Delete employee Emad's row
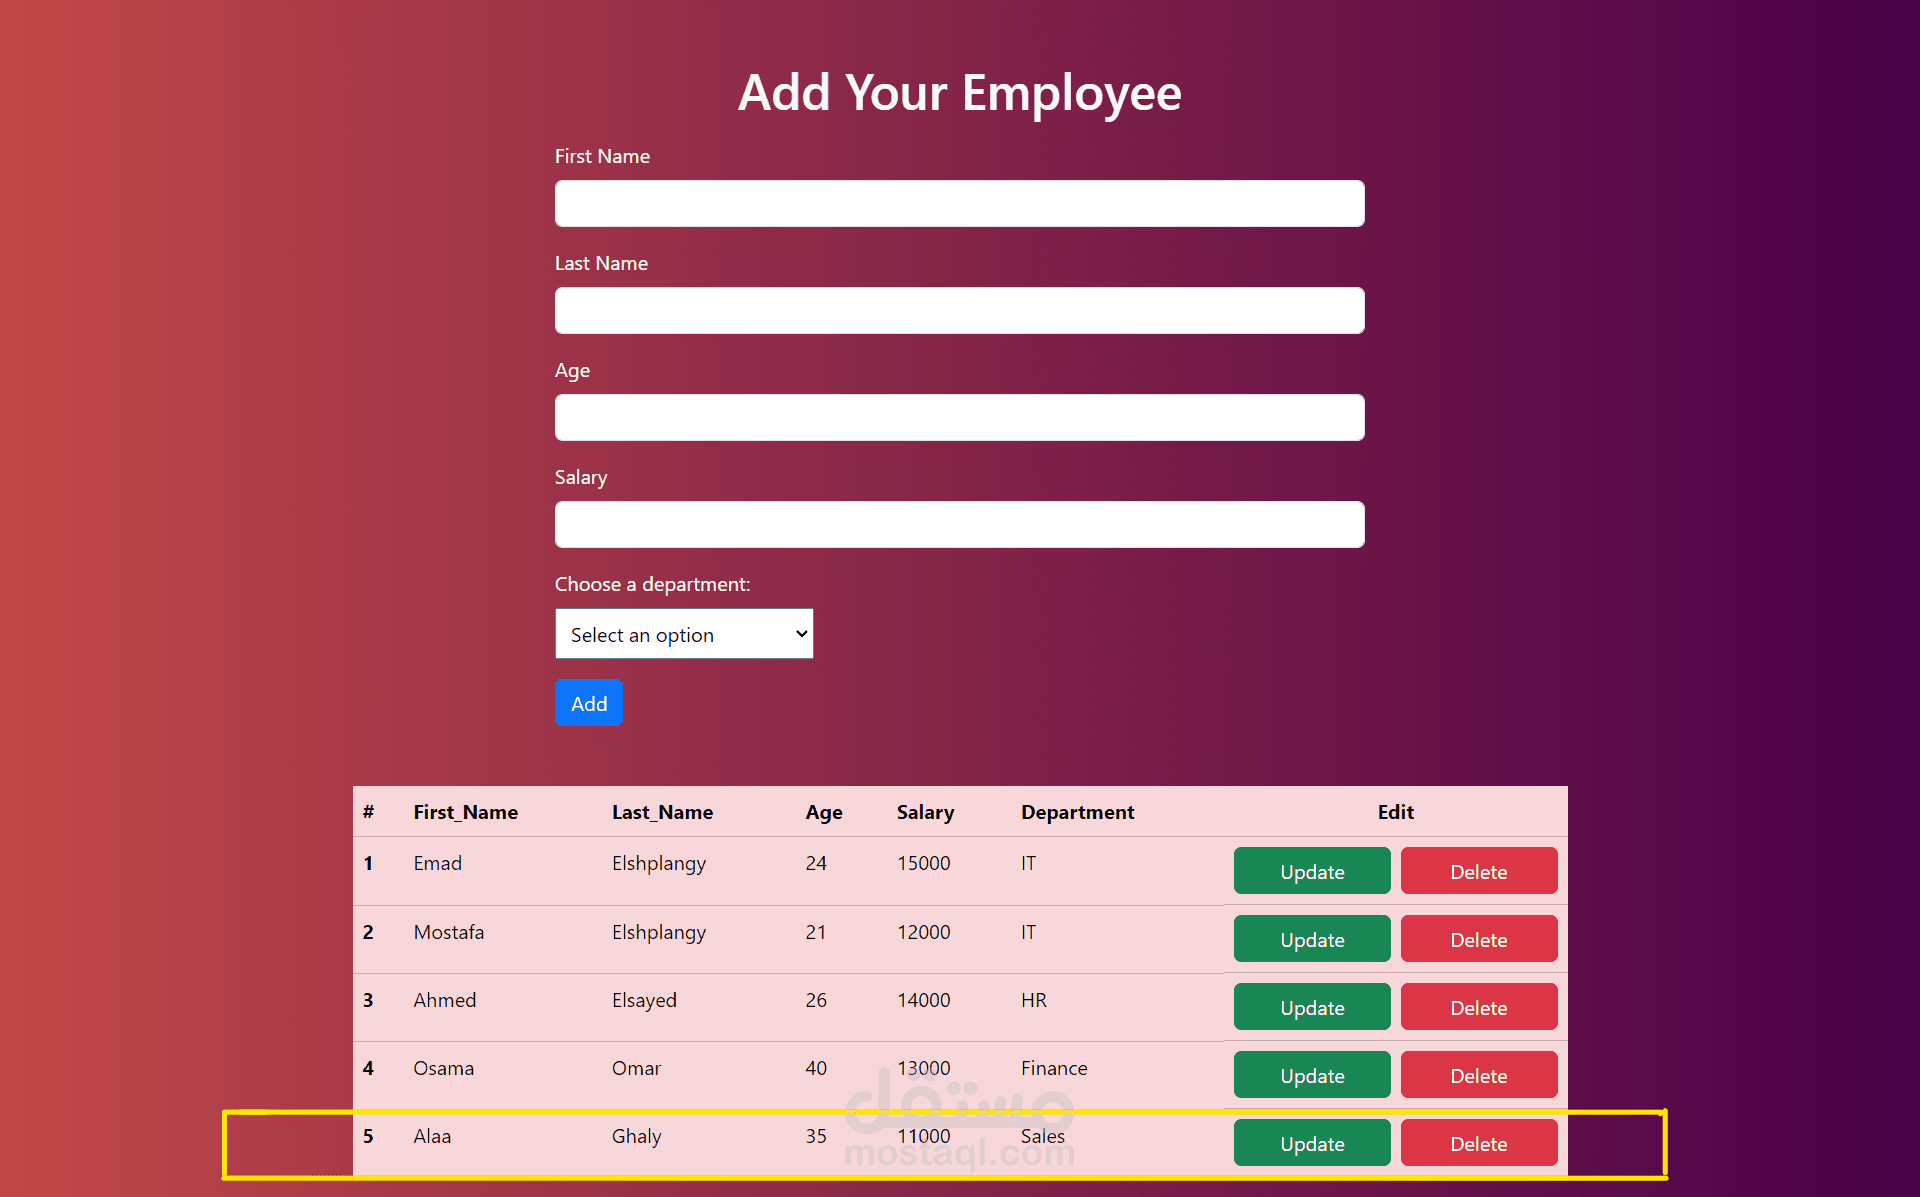 point(1478,871)
